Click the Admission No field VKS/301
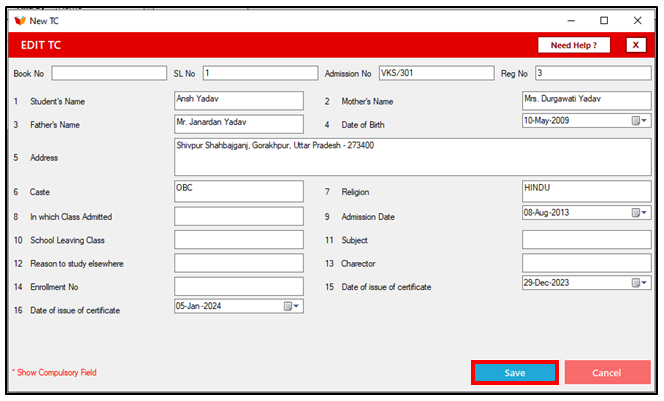The image size is (664, 401). coord(437,73)
